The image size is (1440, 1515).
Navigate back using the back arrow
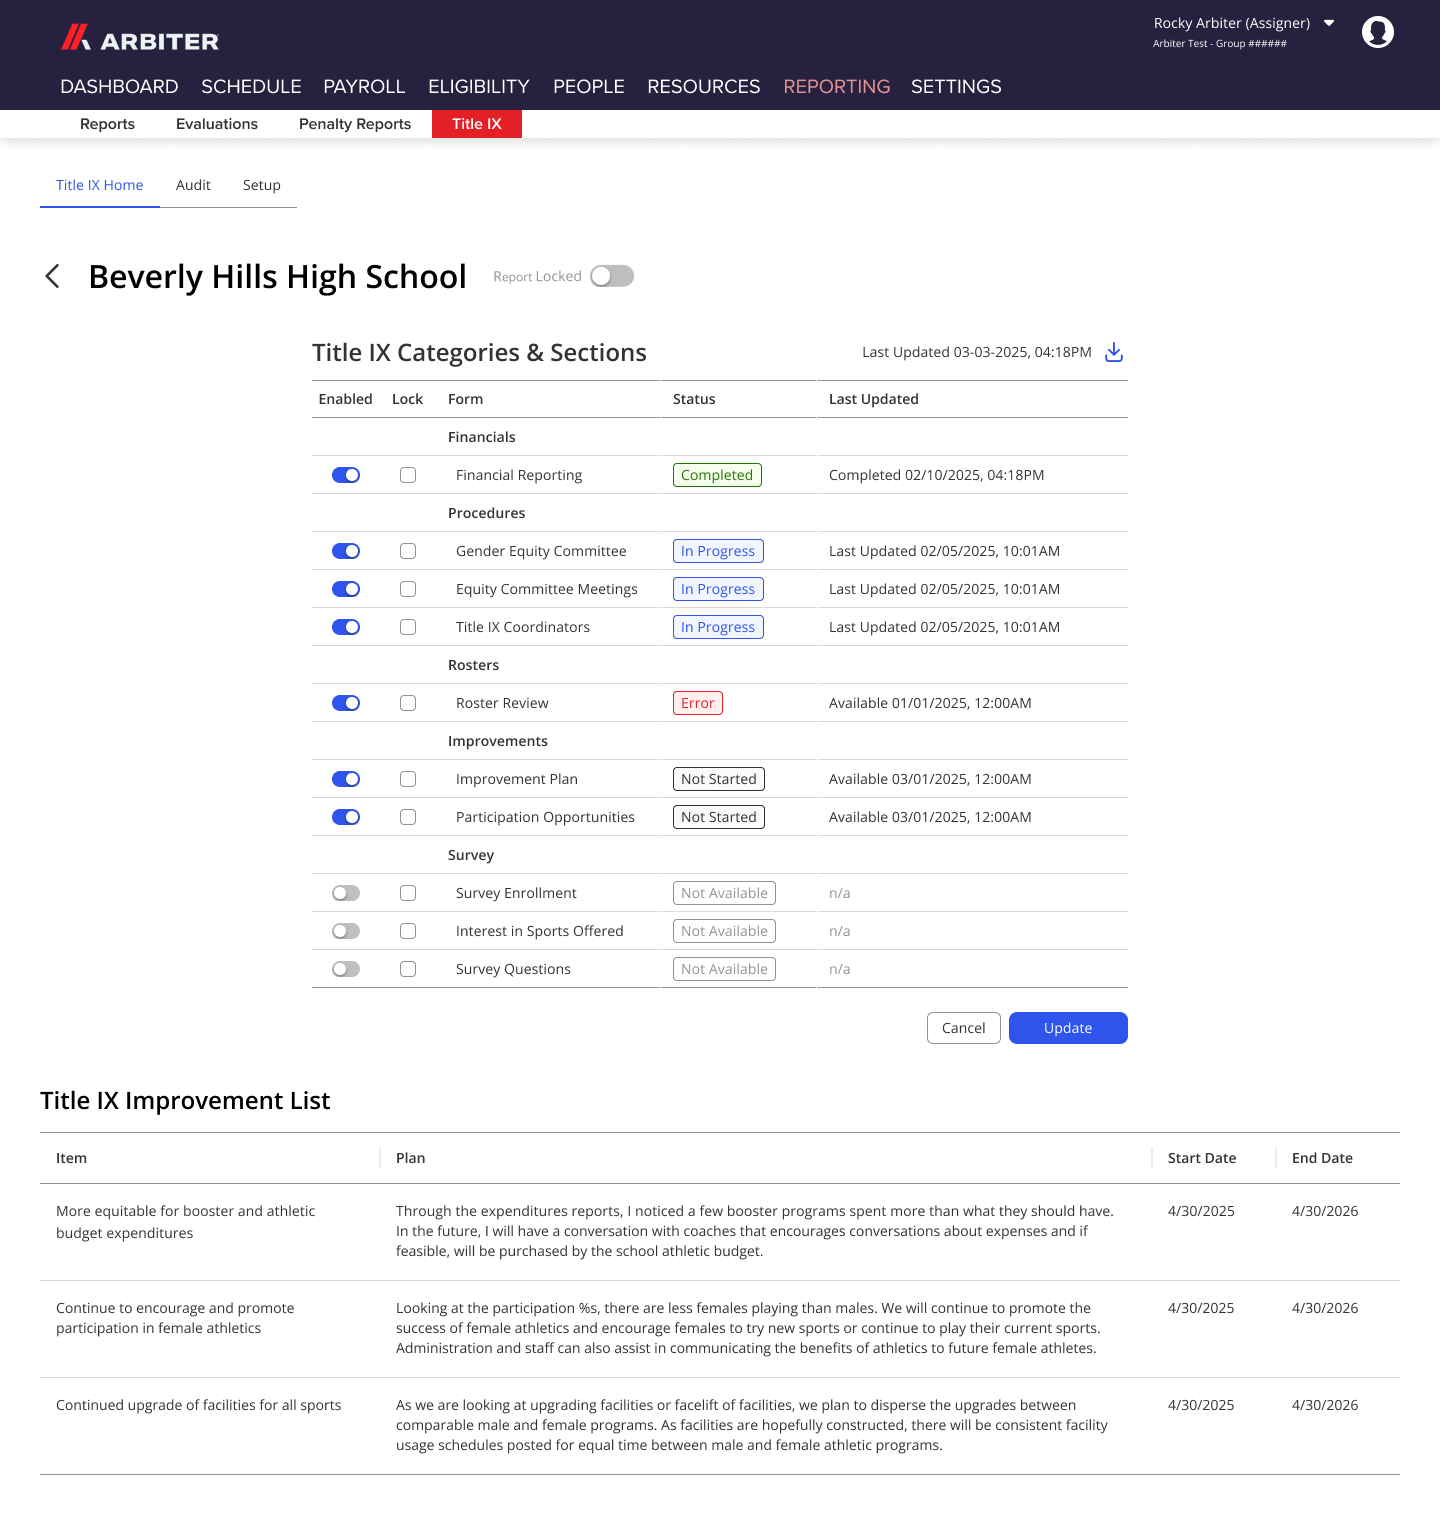(52, 276)
